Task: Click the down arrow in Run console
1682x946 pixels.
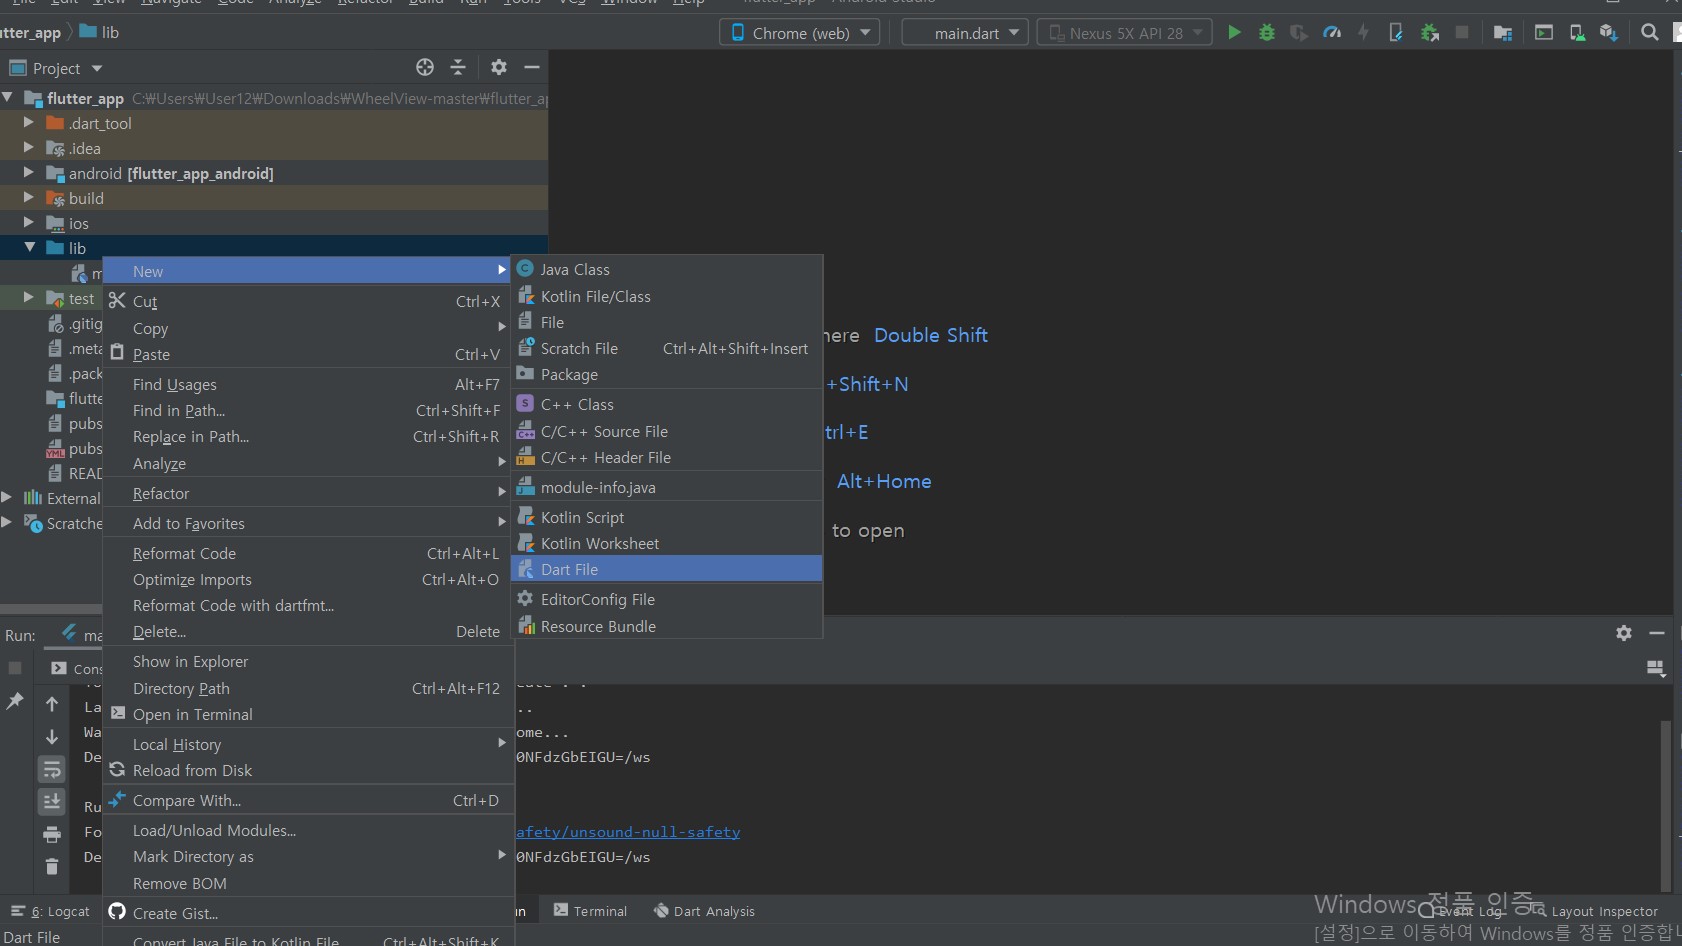Action: click(x=52, y=737)
